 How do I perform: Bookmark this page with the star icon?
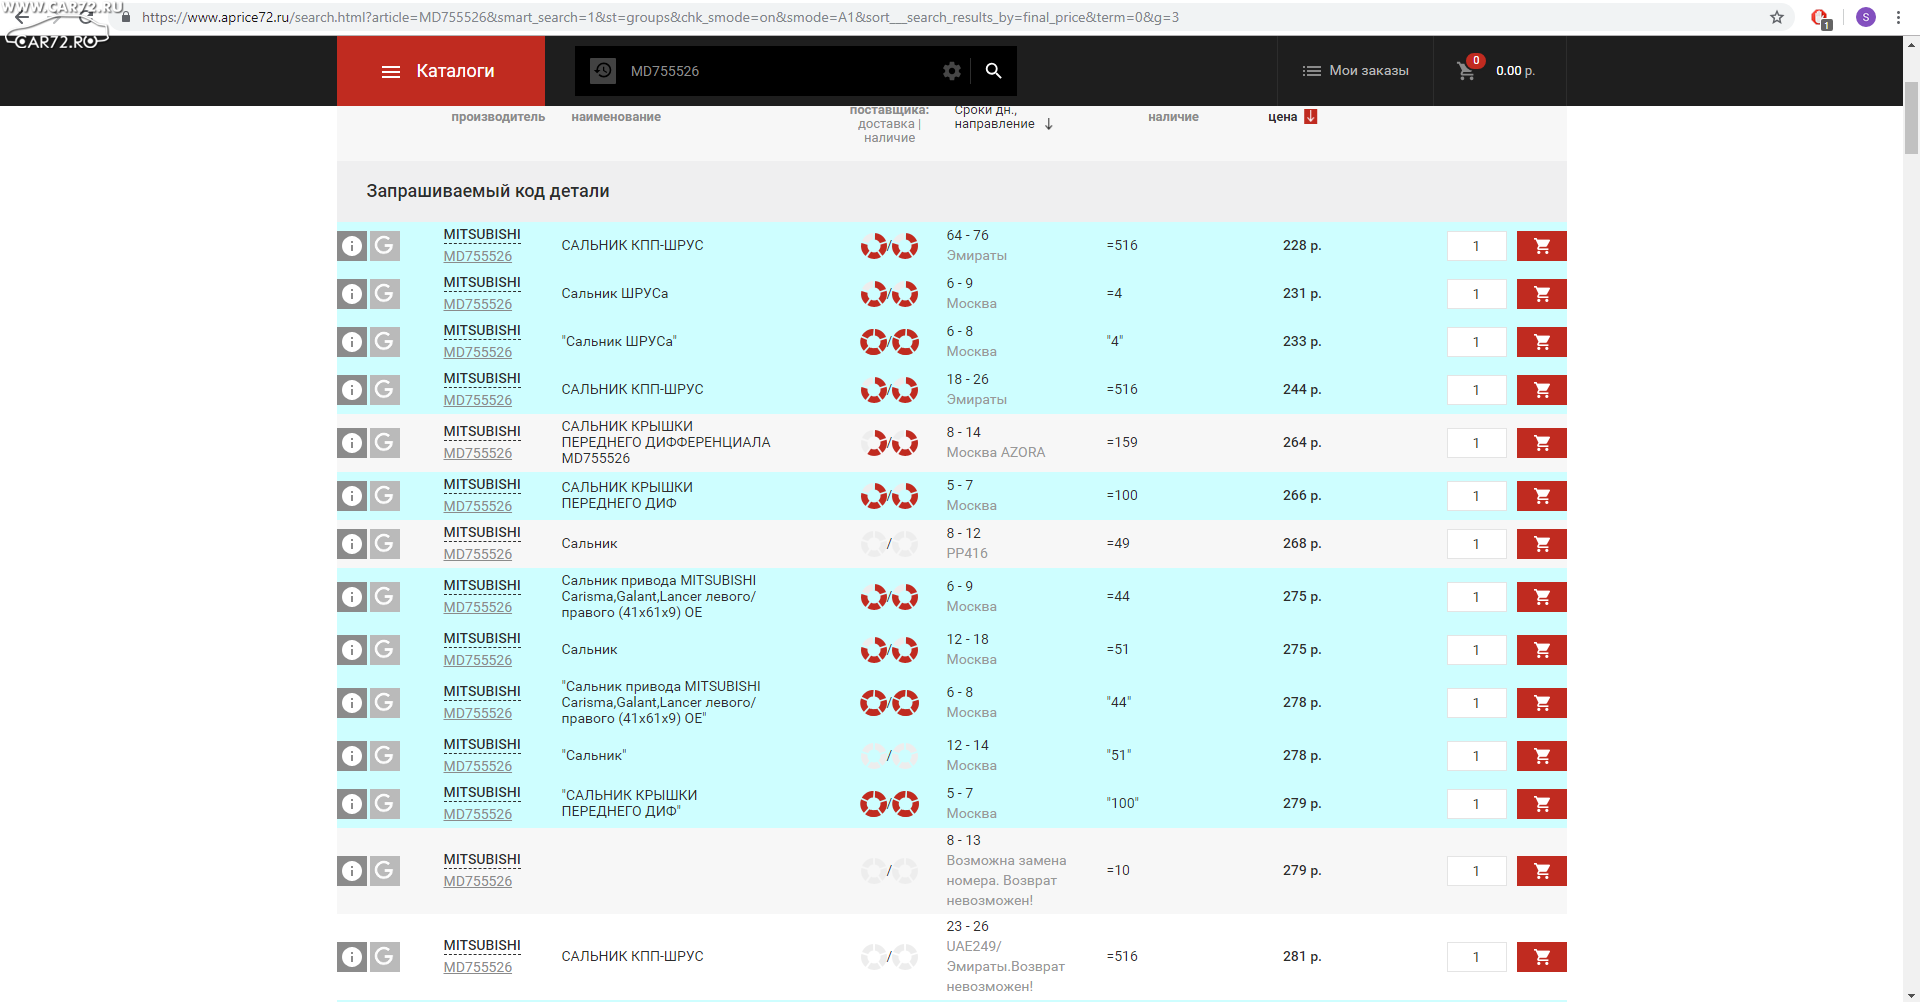coord(1777,17)
